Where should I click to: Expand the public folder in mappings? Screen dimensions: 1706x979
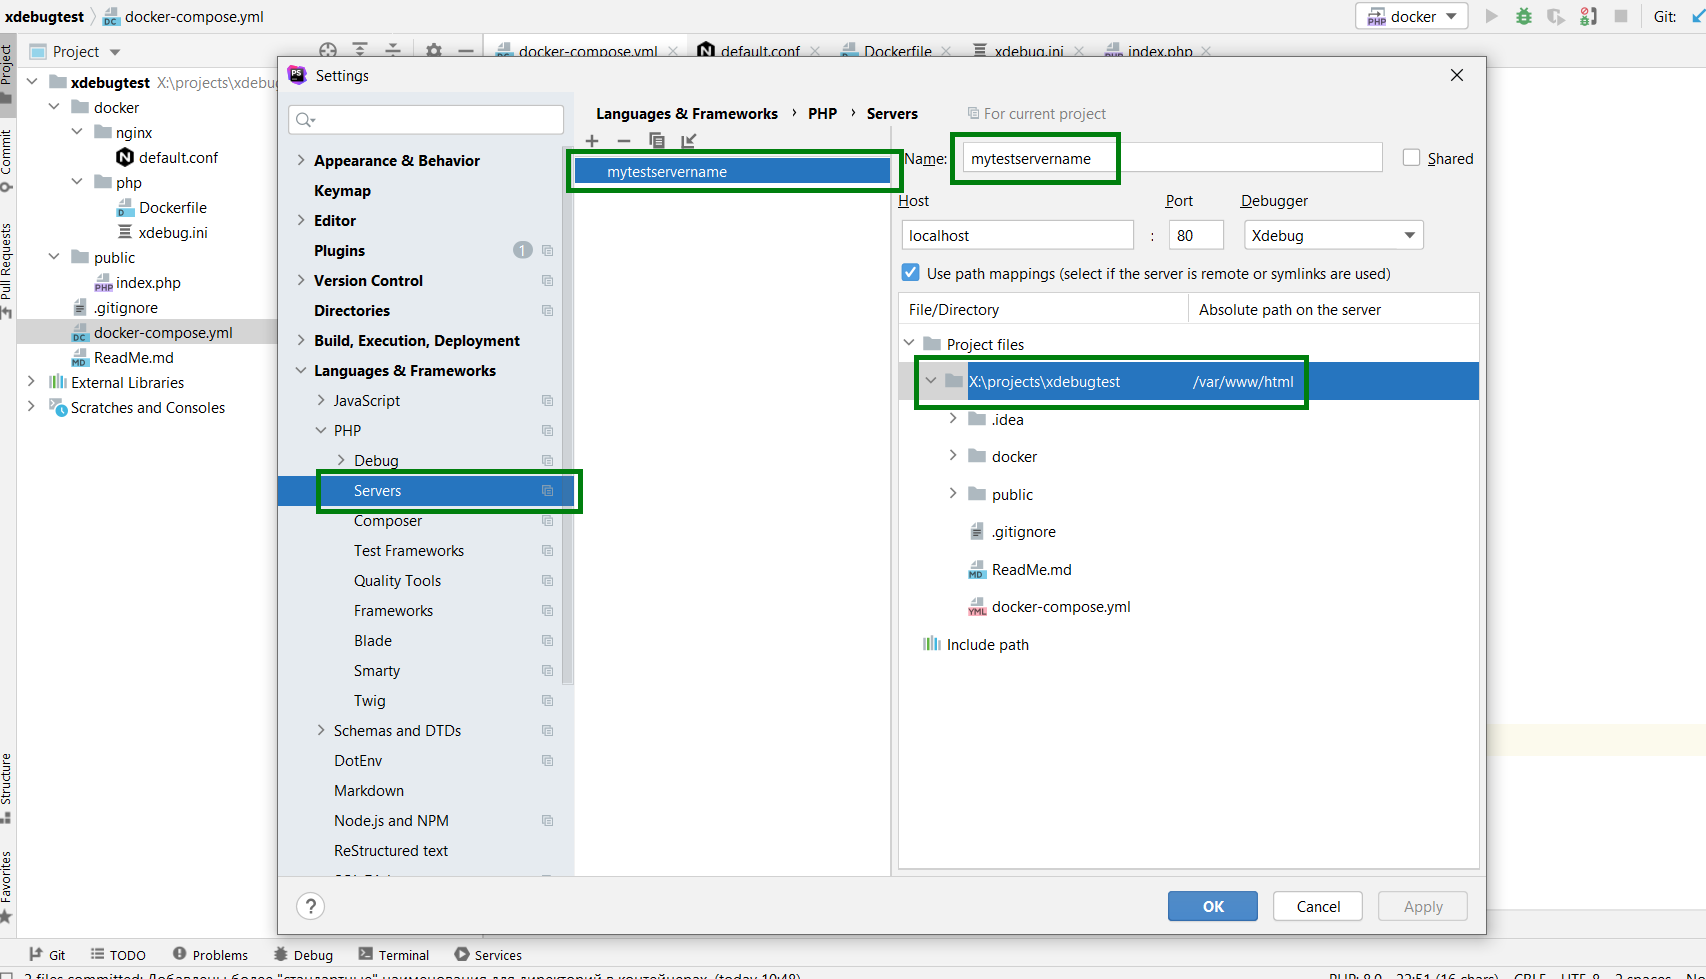pos(953,493)
